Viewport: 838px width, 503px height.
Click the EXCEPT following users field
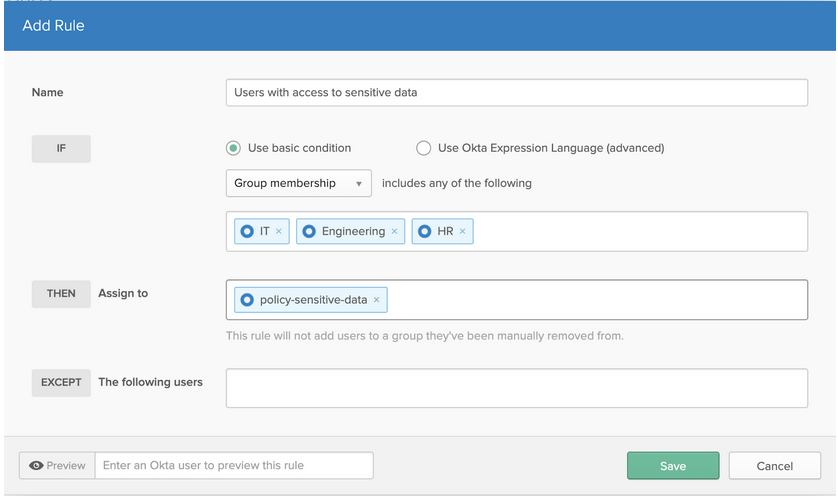[x=516, y=388]
